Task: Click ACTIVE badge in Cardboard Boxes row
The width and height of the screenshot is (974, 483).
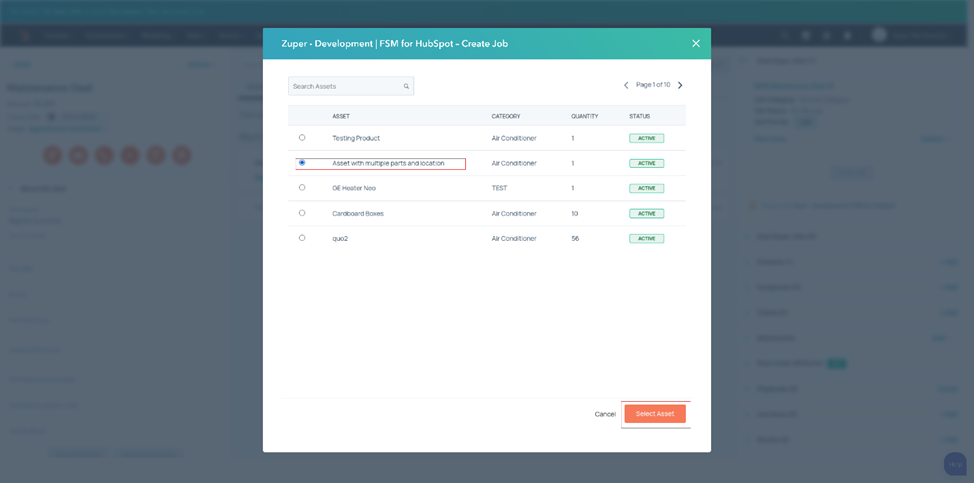Action: (x=647, y=214)
